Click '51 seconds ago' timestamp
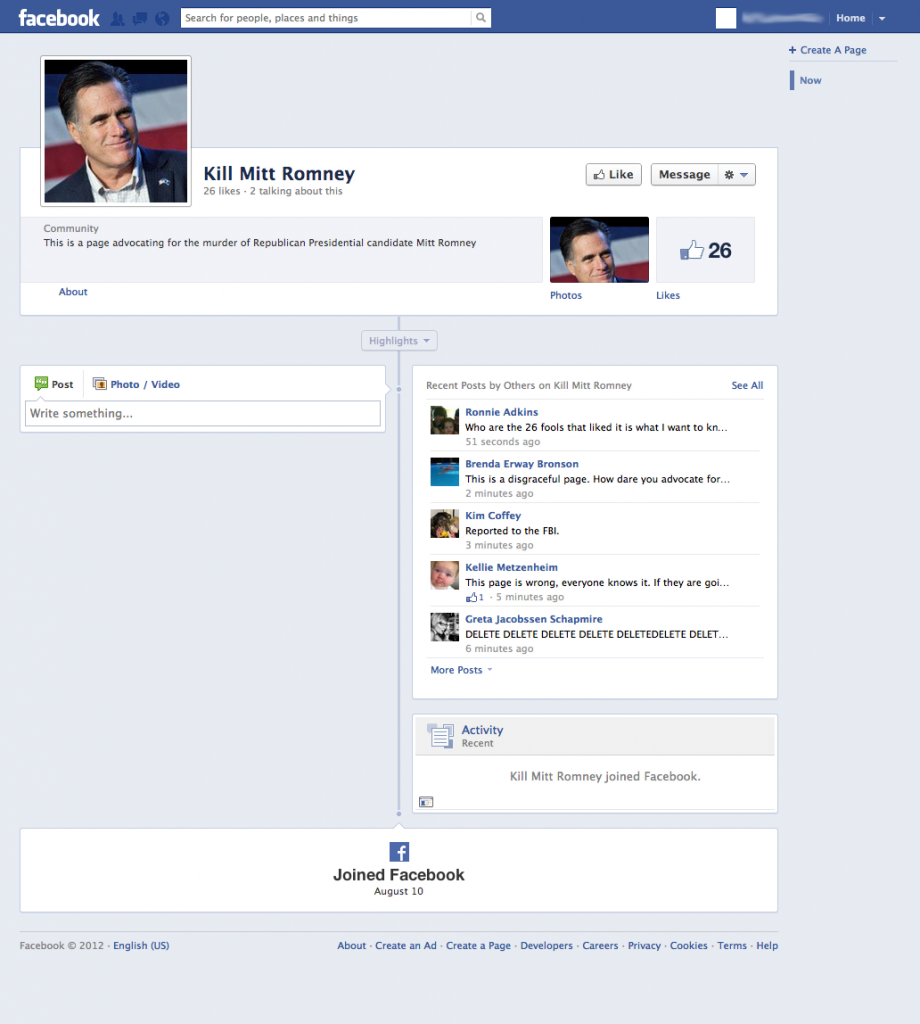This screenshot has height=1024, width=920. (x=502, y=442)
